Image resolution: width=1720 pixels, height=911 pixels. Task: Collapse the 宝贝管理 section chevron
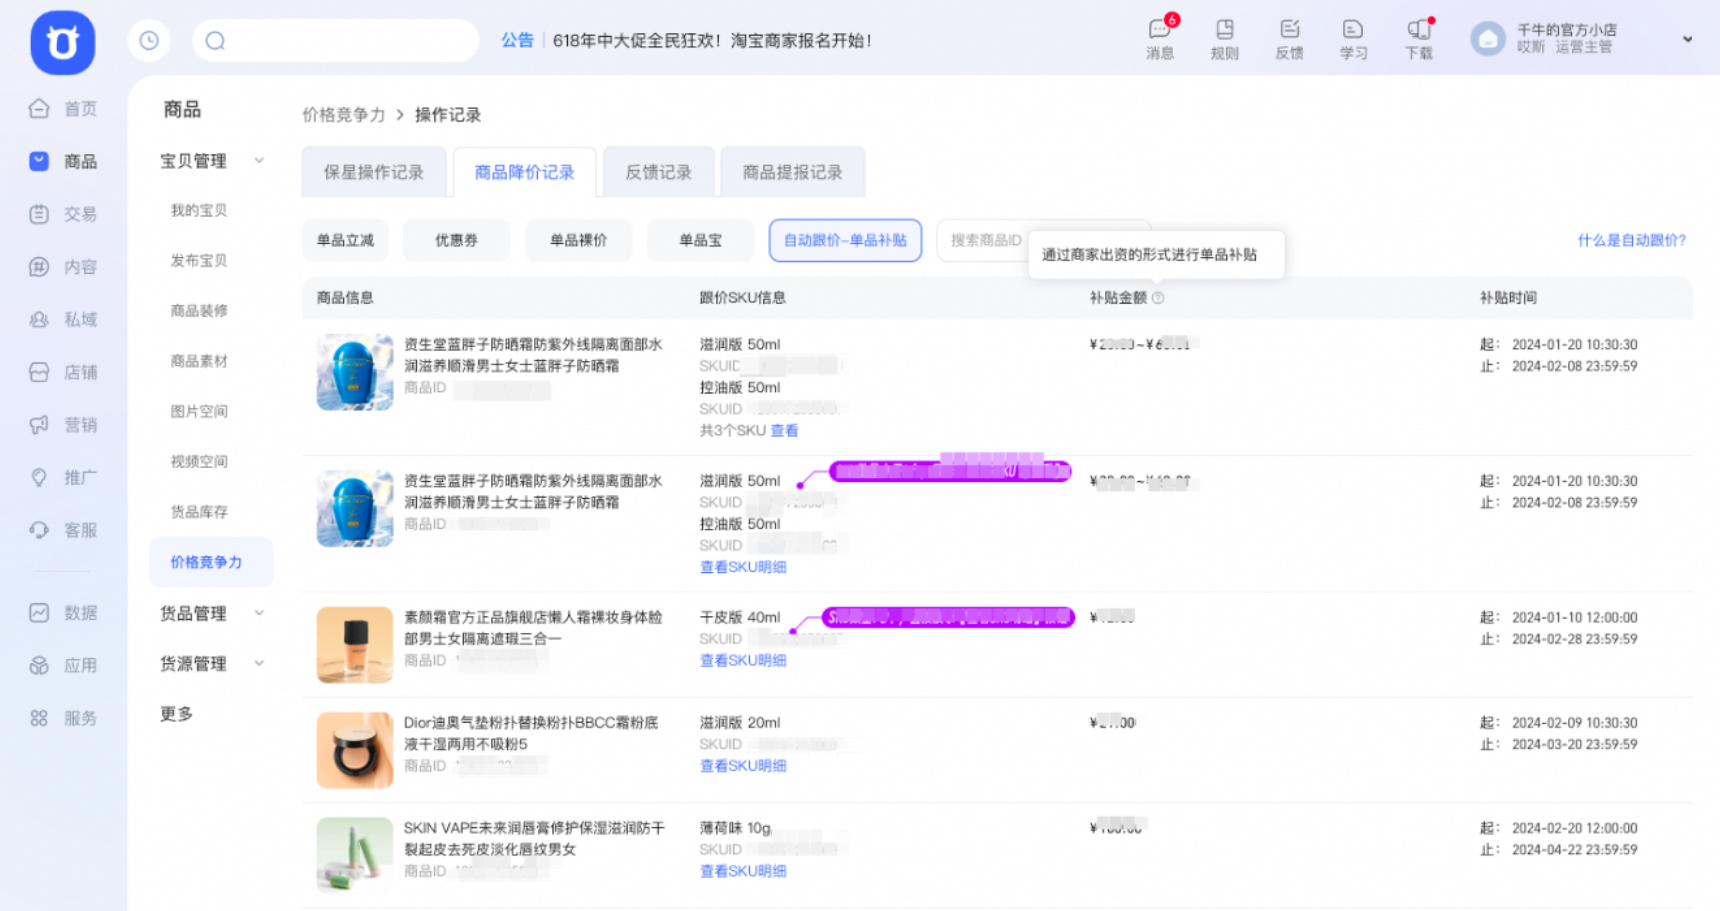point(259,161)
